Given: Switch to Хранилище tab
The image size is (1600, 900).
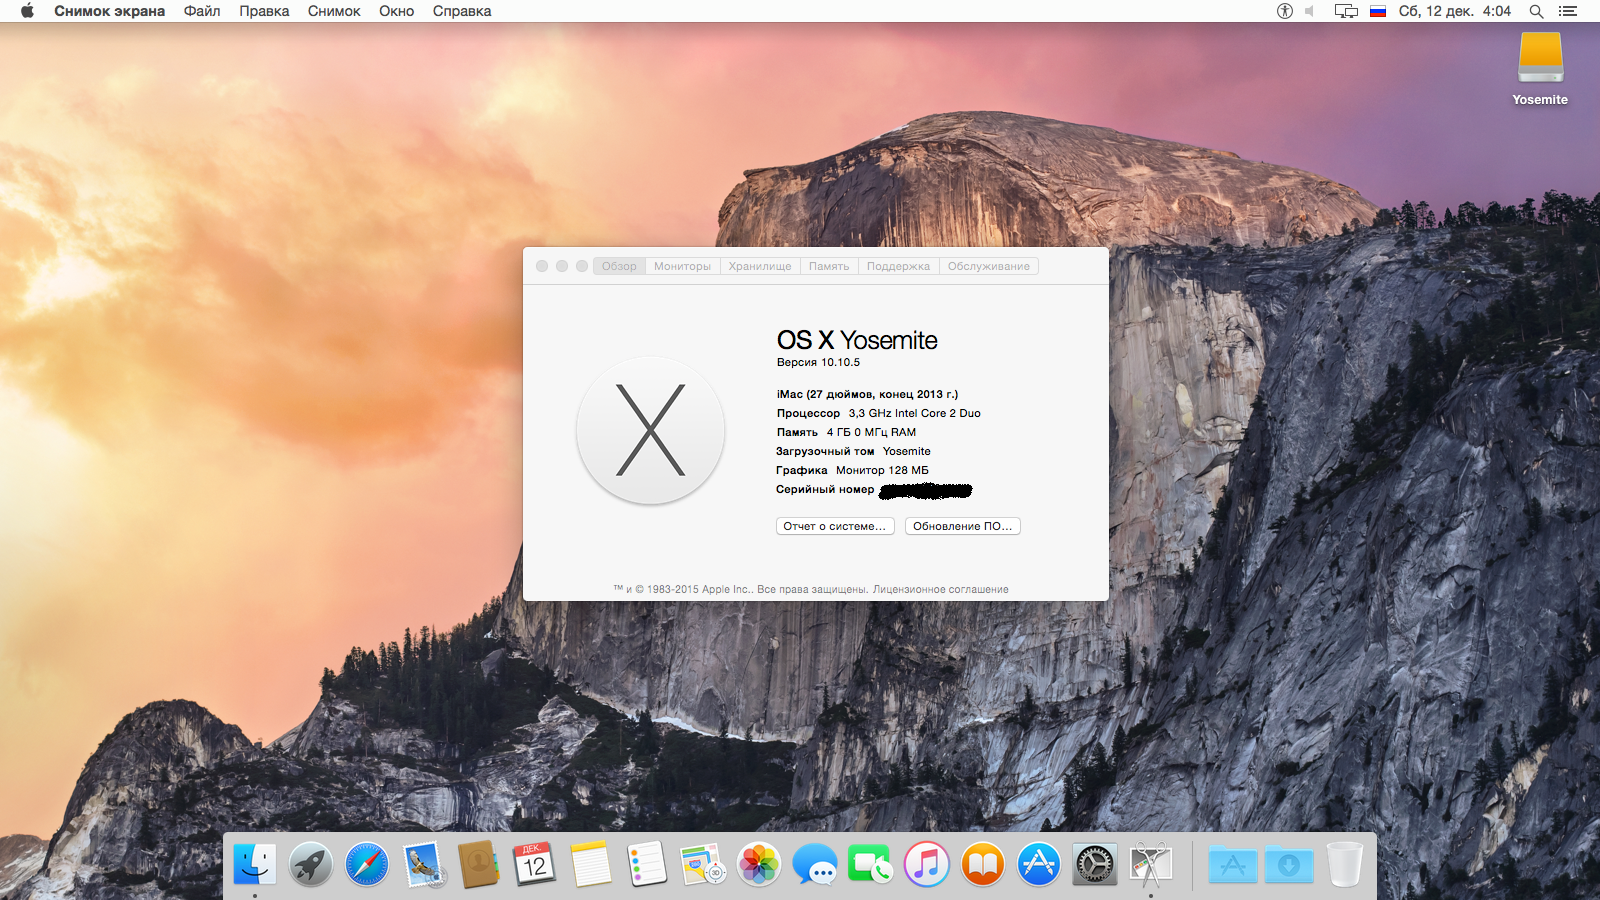Looking at the screenshot, I should click(x=760, y=266).
